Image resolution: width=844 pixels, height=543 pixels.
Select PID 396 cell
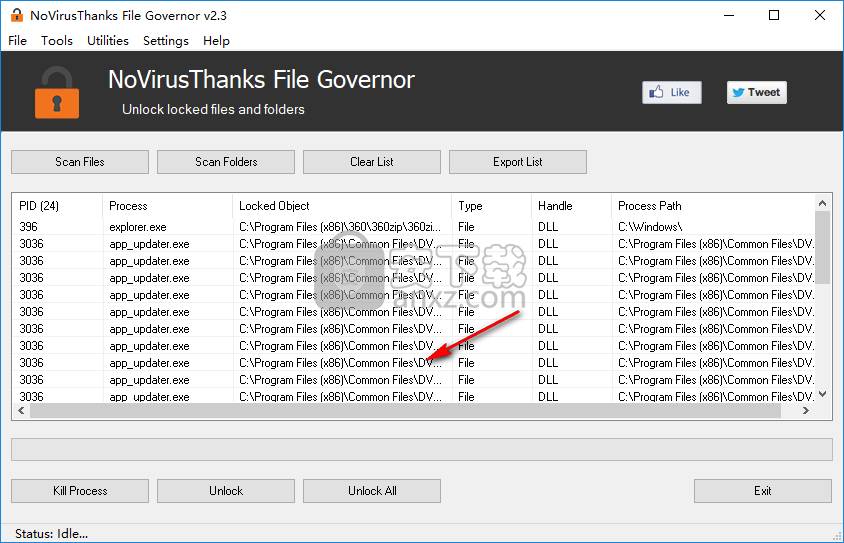coord(29,227)
